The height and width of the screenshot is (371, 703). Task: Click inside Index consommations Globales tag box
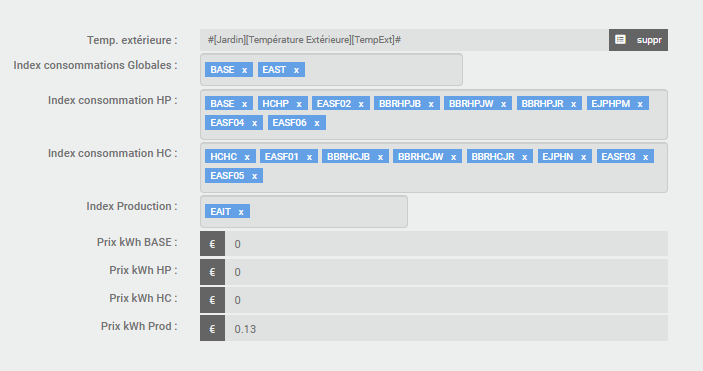(x=331, y=70)
